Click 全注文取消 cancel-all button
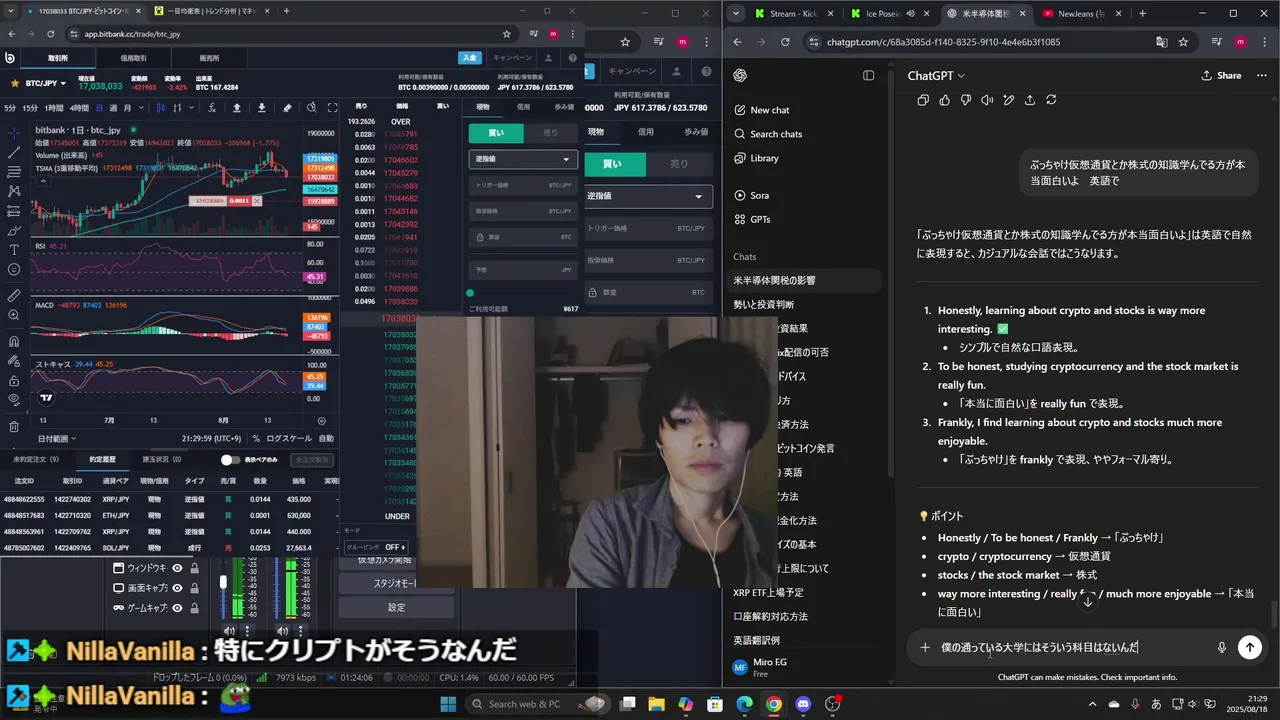The width and height of the screenshot is (1280, 720). point(312,459)
